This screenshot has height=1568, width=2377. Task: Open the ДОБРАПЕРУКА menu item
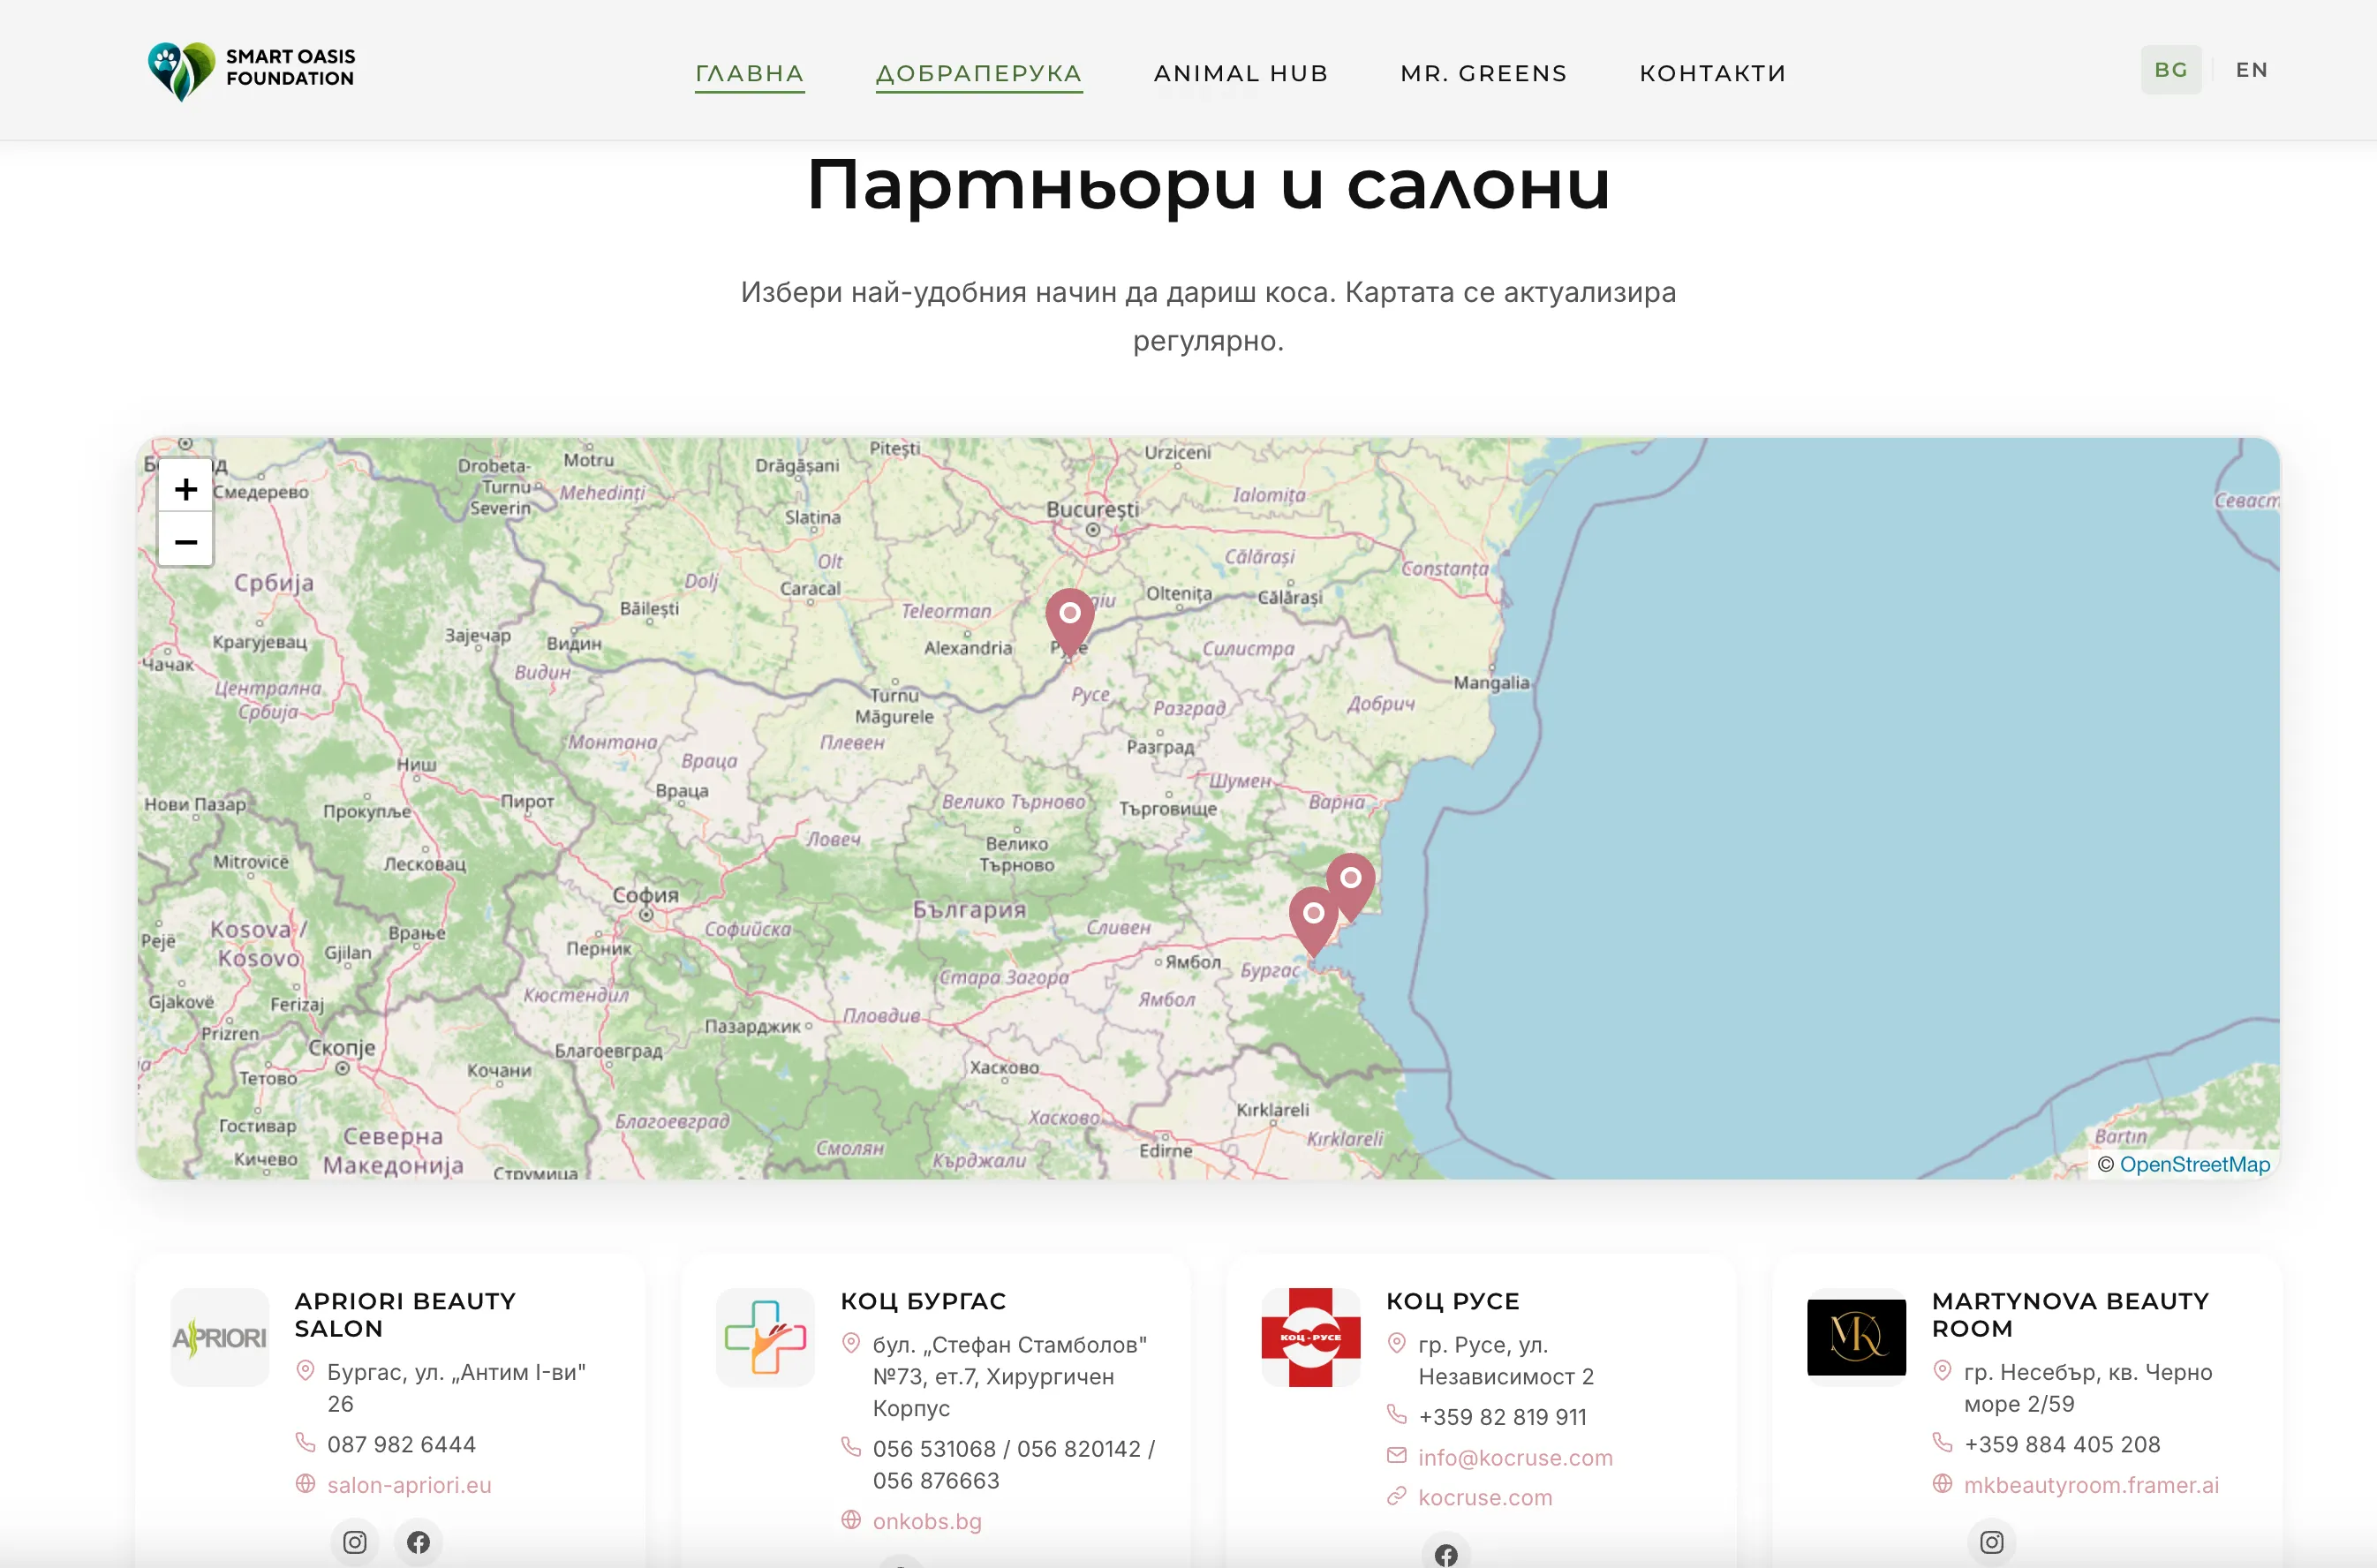pyautogui.click(x=979, y=73)
